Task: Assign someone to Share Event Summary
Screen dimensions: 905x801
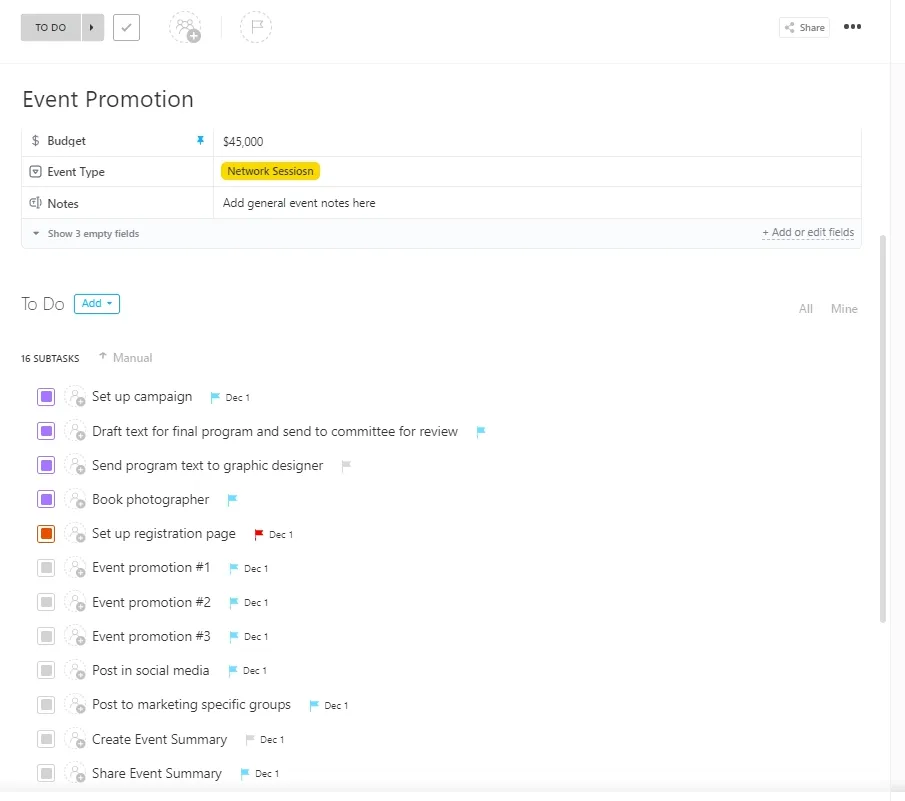Action: (x=76, y=773)
